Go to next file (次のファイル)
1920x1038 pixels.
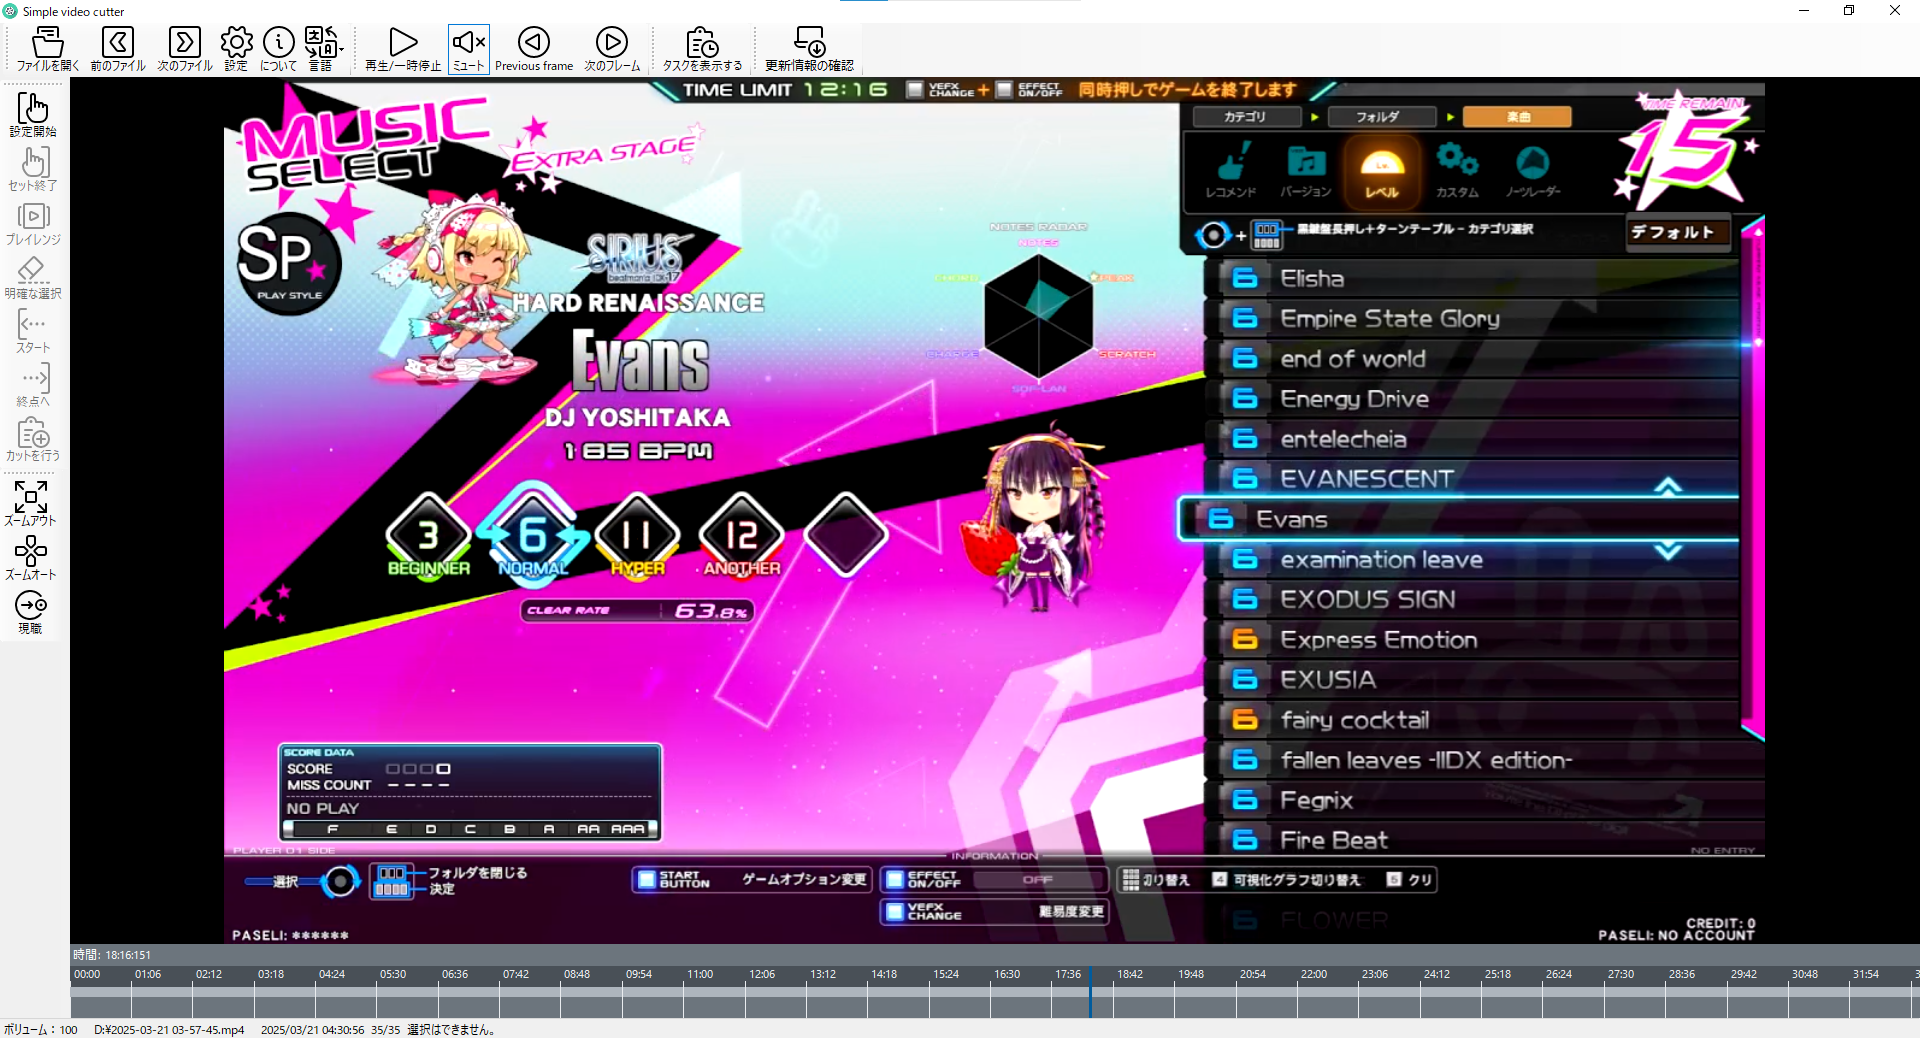pos(185,49)
